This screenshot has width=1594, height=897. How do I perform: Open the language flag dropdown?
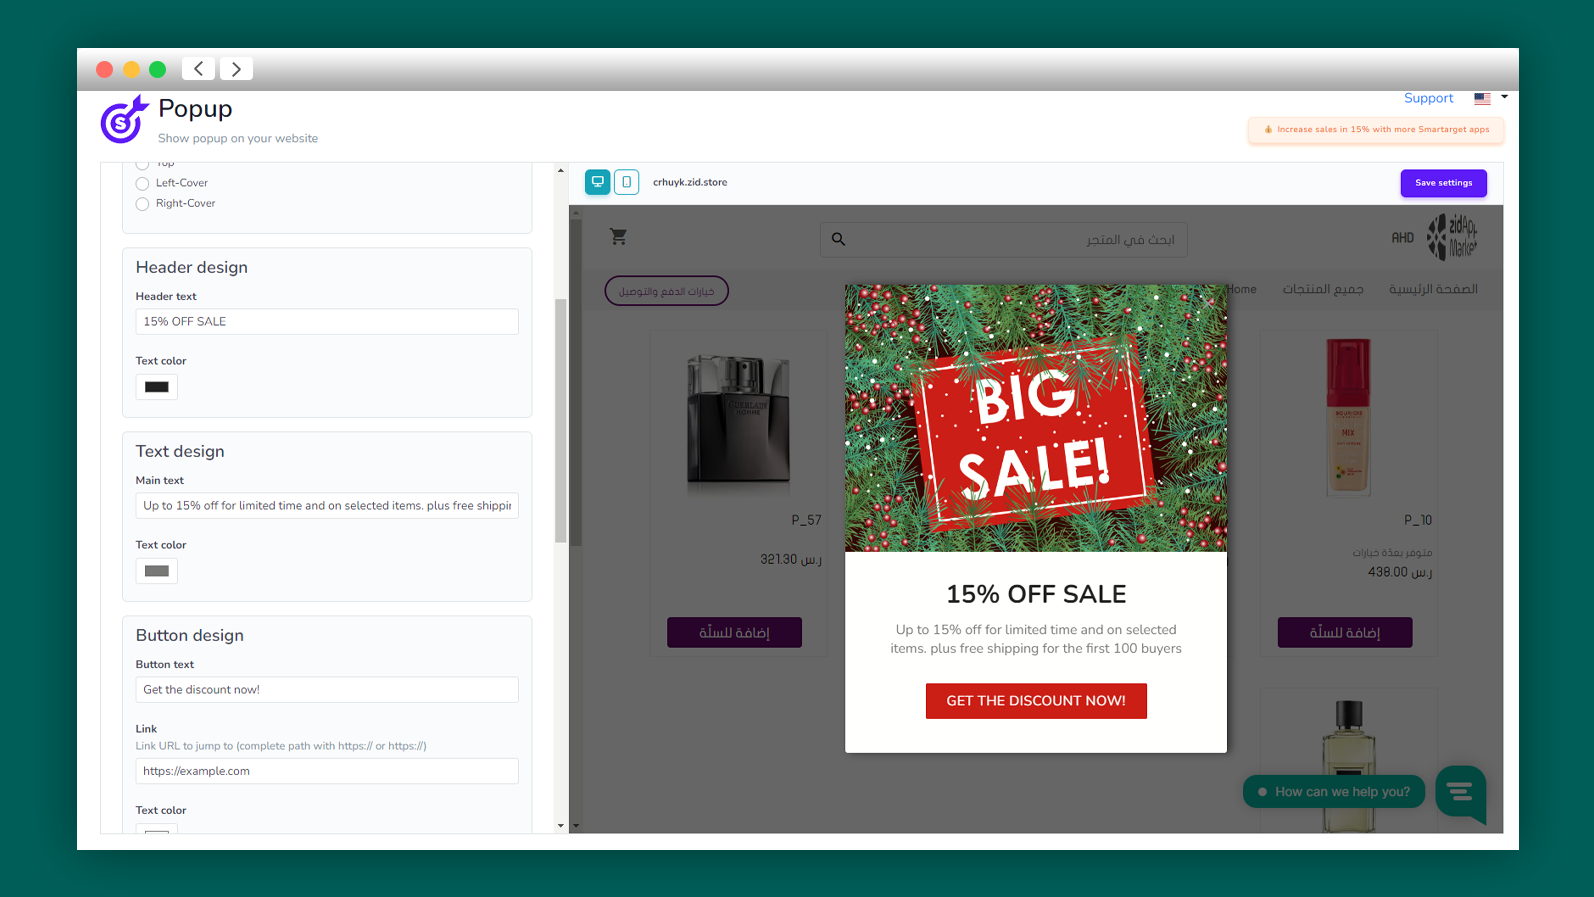click(x=1490, y=98)
